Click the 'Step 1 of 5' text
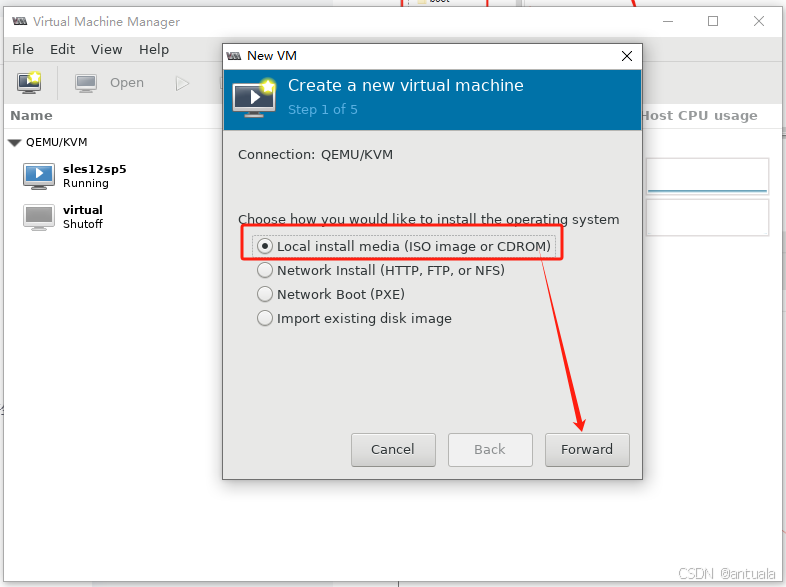This screenshot has width=786, height=587. coord(323,110)
